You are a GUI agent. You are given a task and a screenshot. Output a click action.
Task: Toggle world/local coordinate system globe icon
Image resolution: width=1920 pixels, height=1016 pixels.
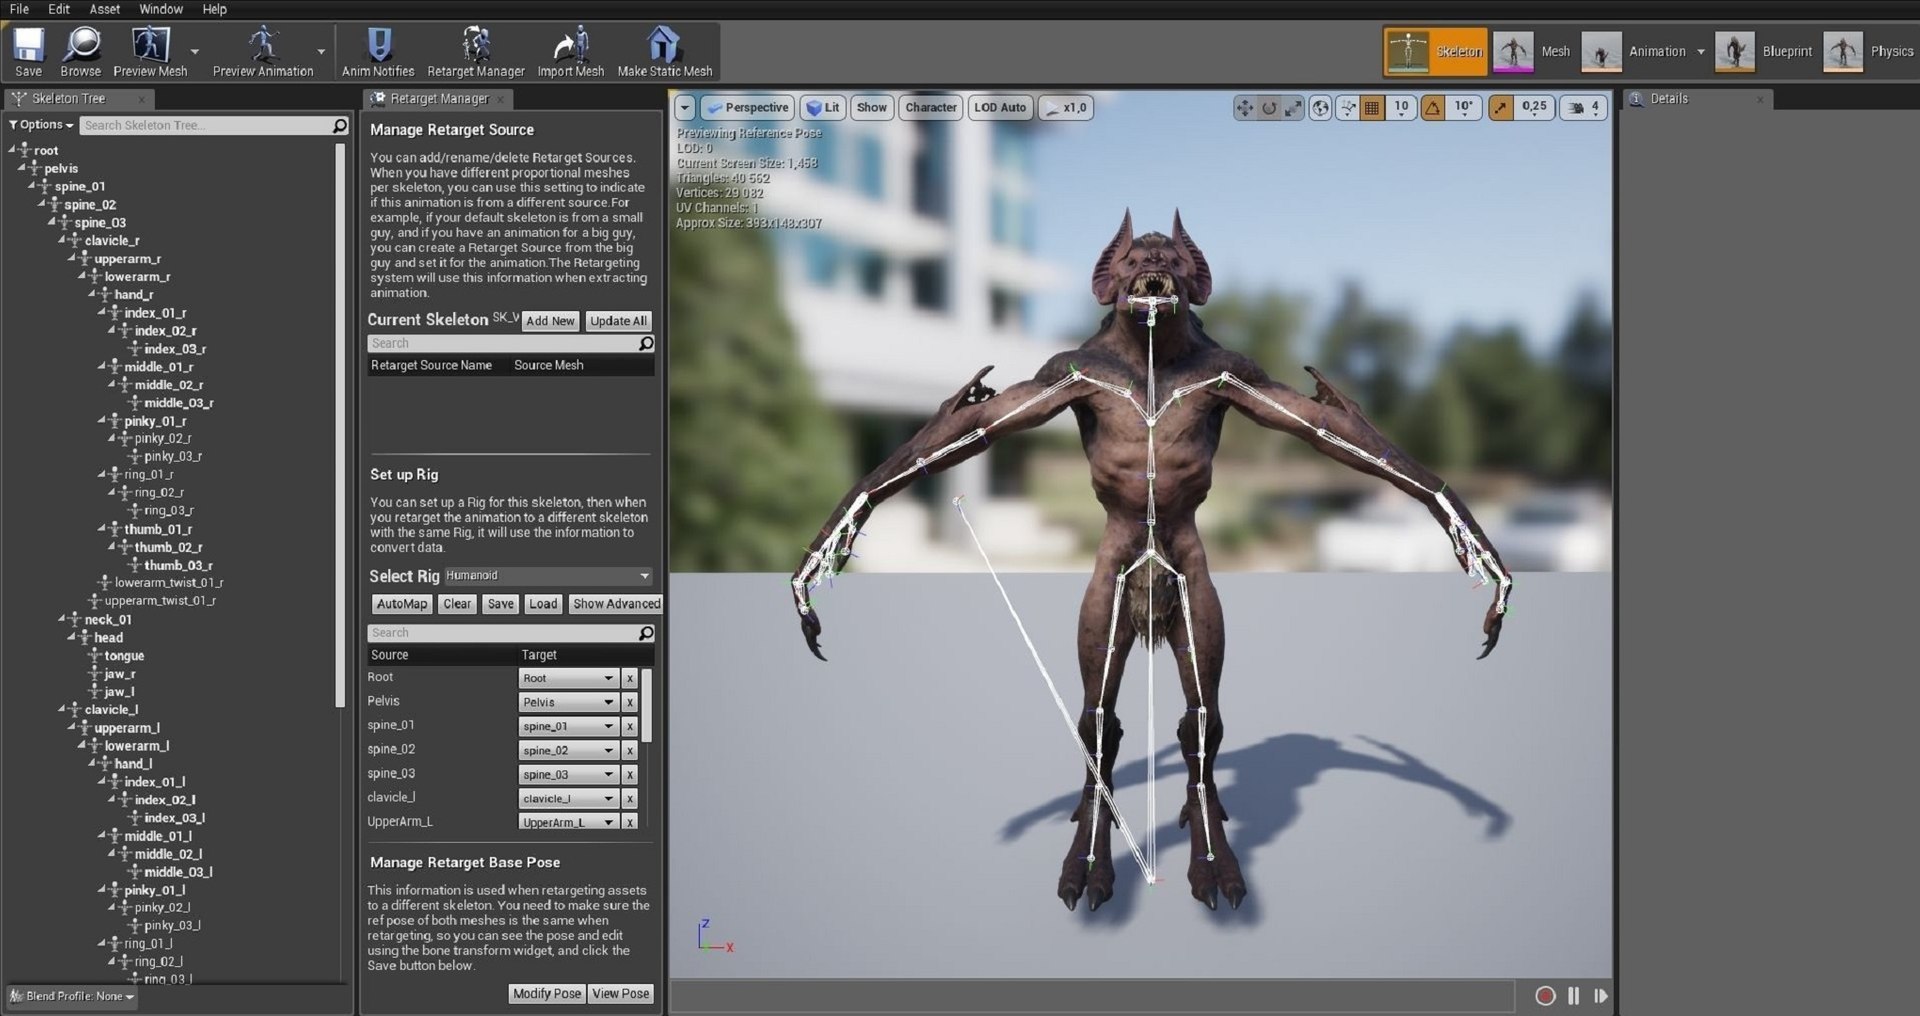(x=1321, y=108)
